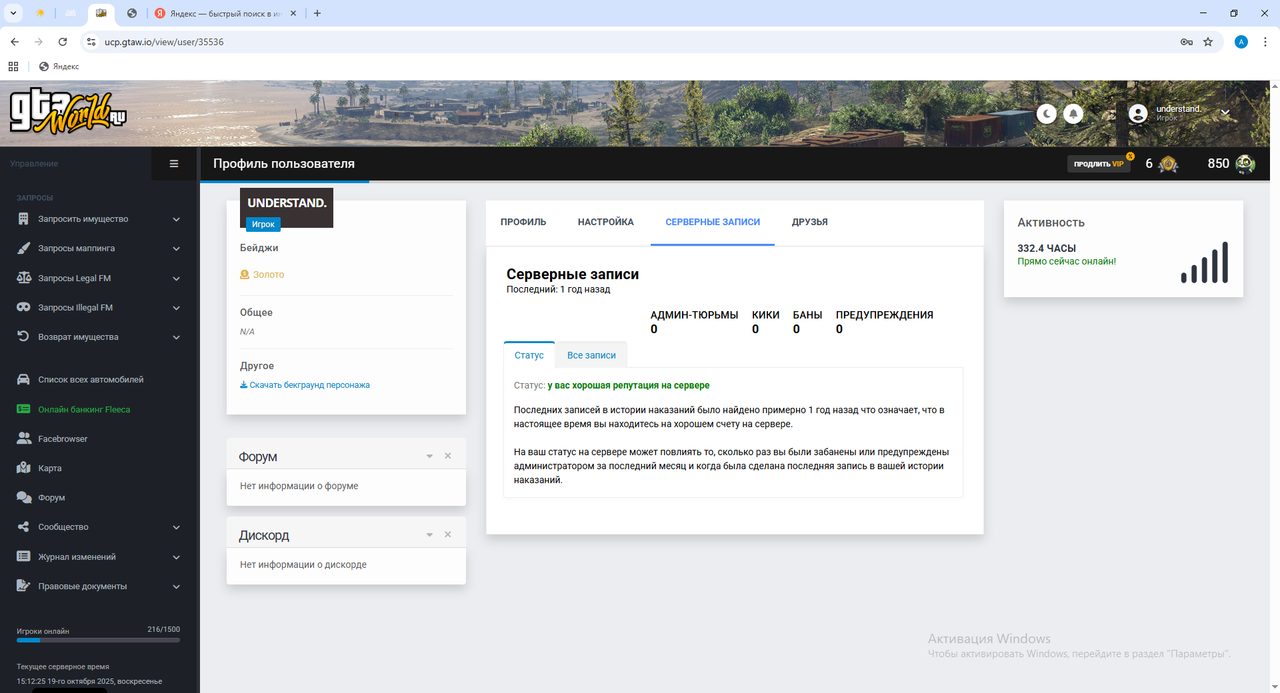Close the Дискорд panel
This screenshot has width=1280, height=693.
448,535
